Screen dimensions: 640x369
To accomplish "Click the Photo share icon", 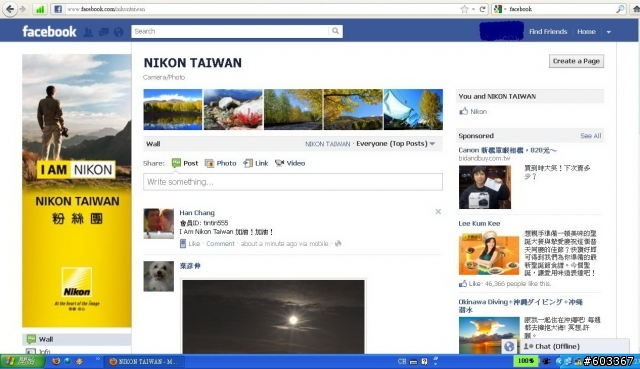I will click(x=209, y=163).
